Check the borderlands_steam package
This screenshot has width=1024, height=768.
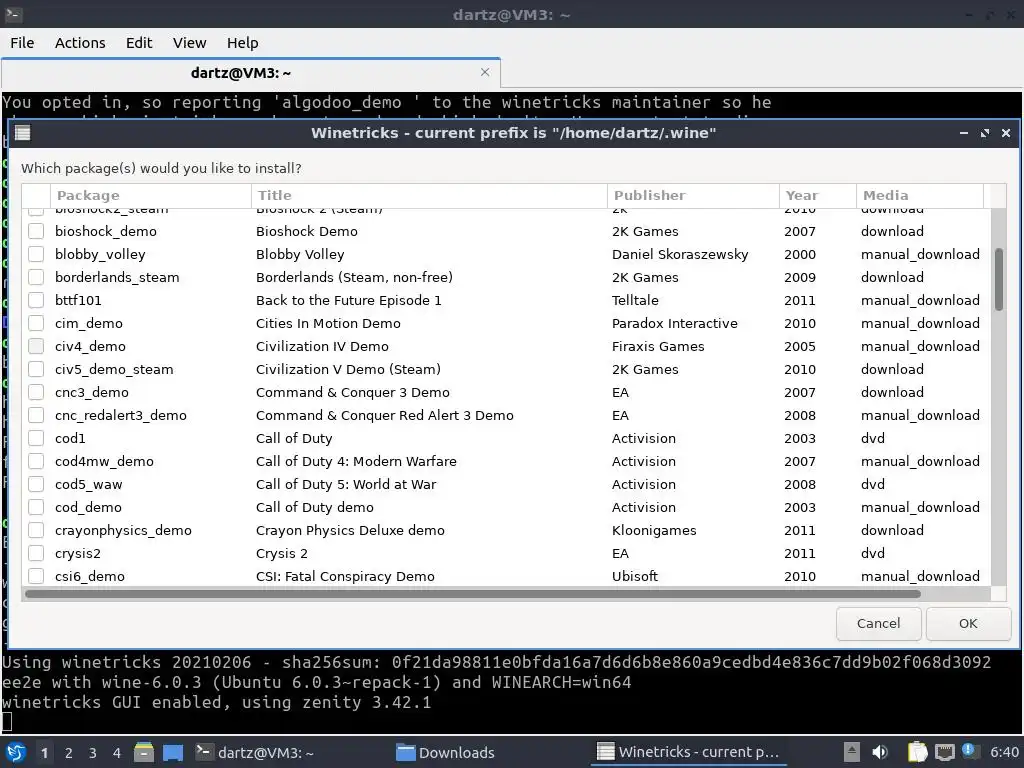pos(36,277)
